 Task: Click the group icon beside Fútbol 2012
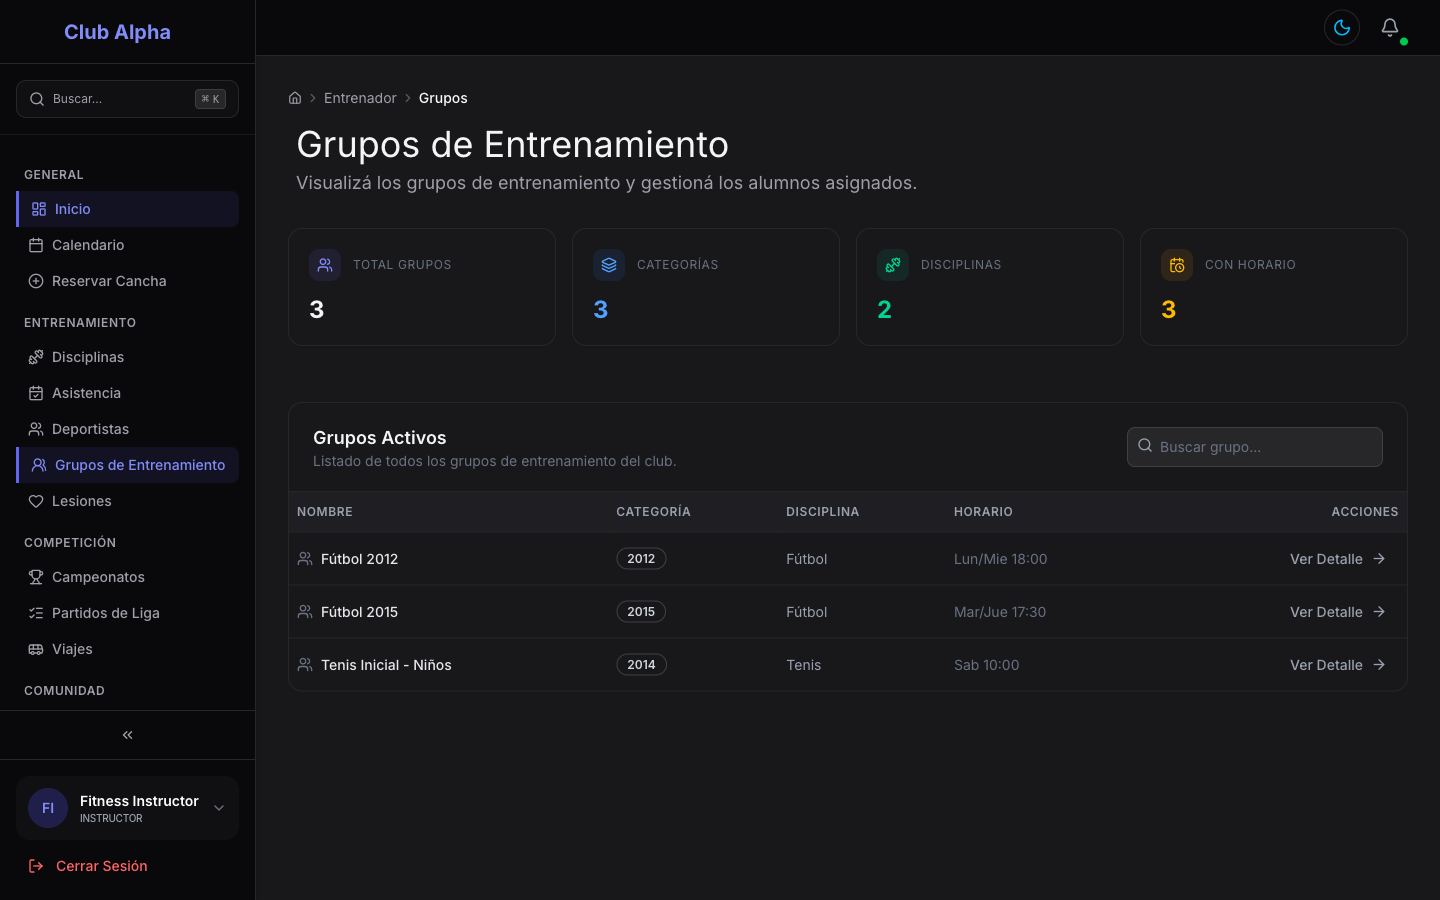click(305, 559)
